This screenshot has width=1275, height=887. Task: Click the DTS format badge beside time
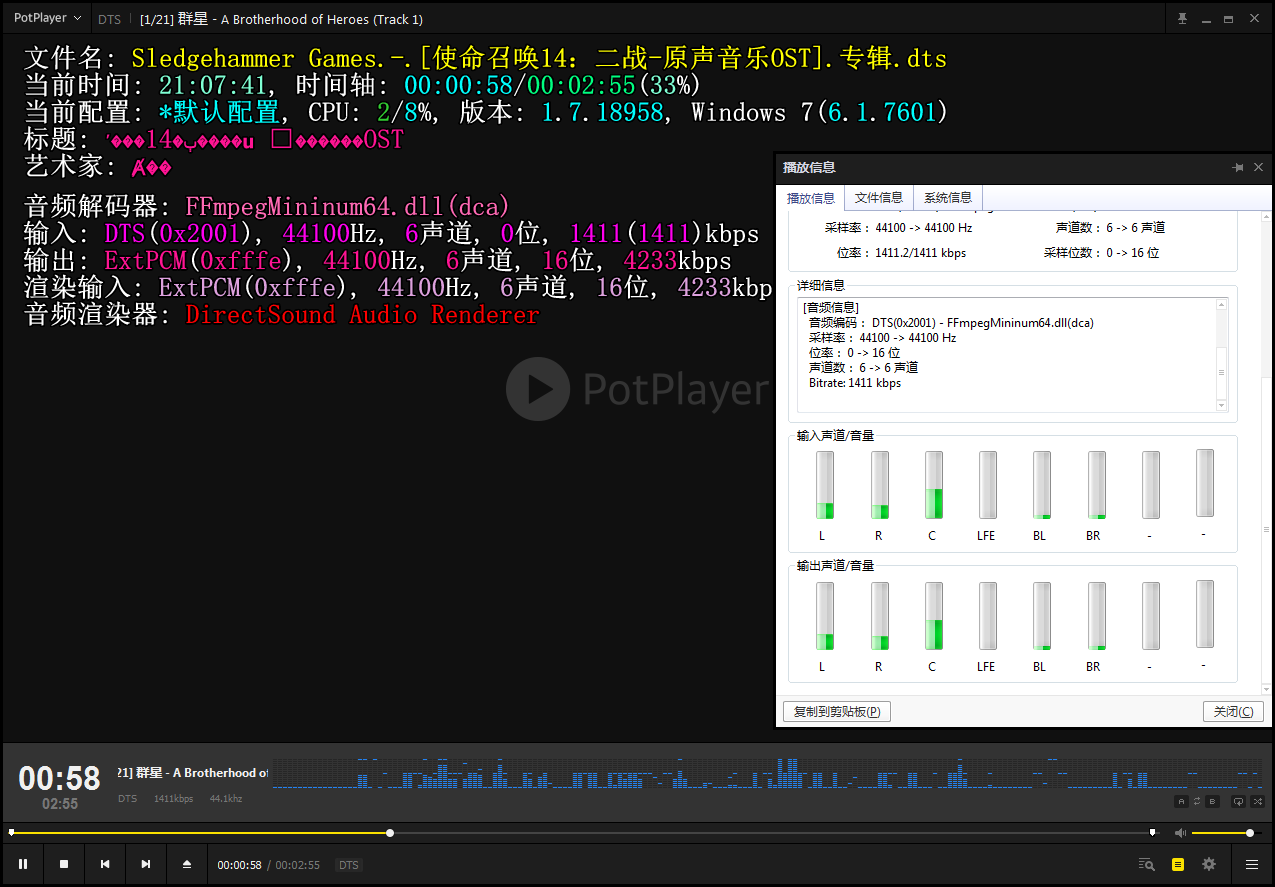point(348,865)
